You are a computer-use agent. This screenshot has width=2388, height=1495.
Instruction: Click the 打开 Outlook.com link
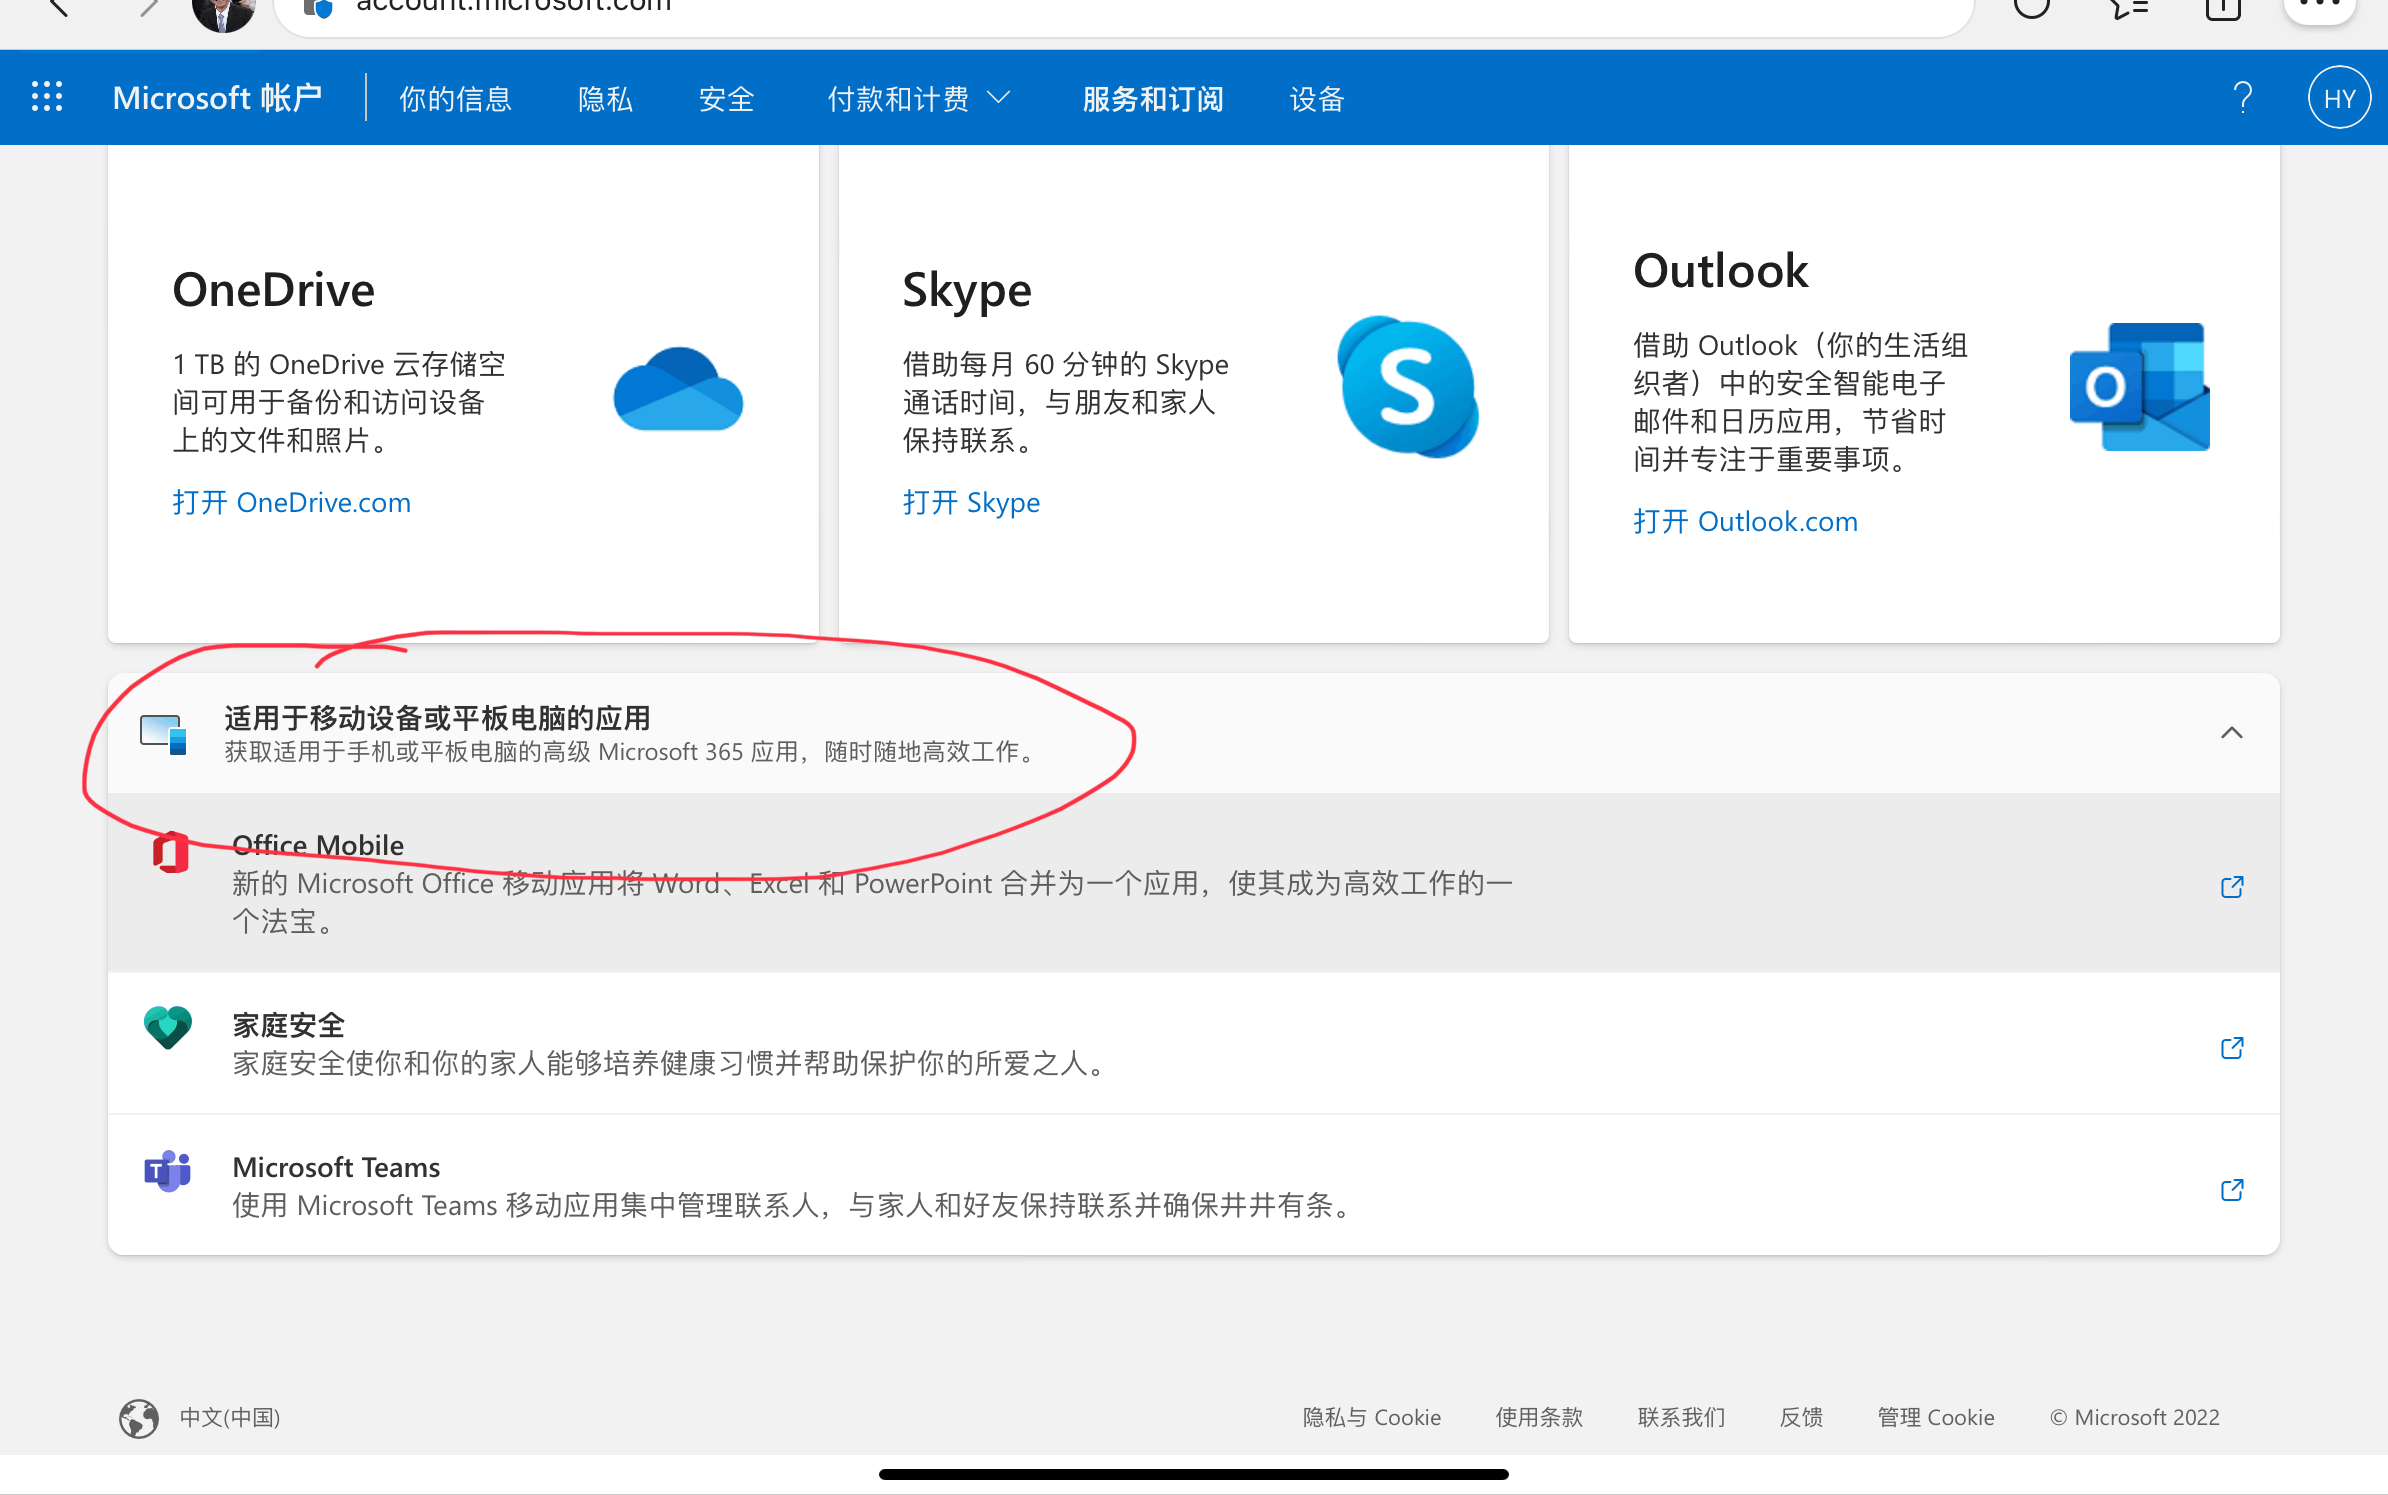point(1745,521)
